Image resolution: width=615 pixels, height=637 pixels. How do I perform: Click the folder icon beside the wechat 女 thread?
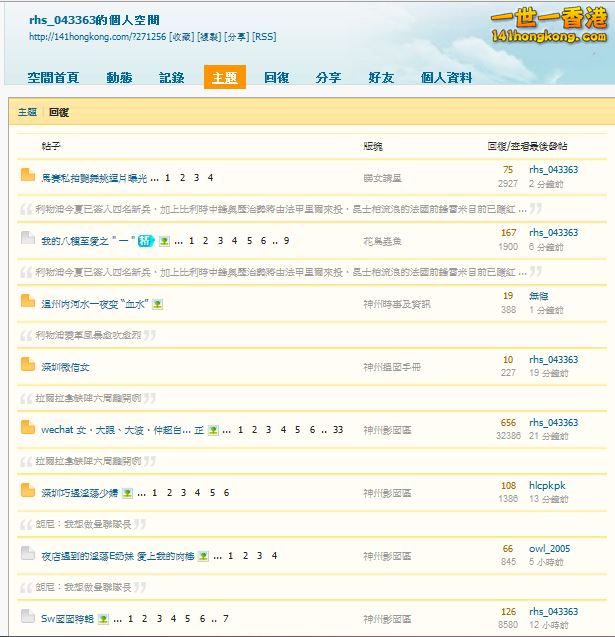coord(28,427)
